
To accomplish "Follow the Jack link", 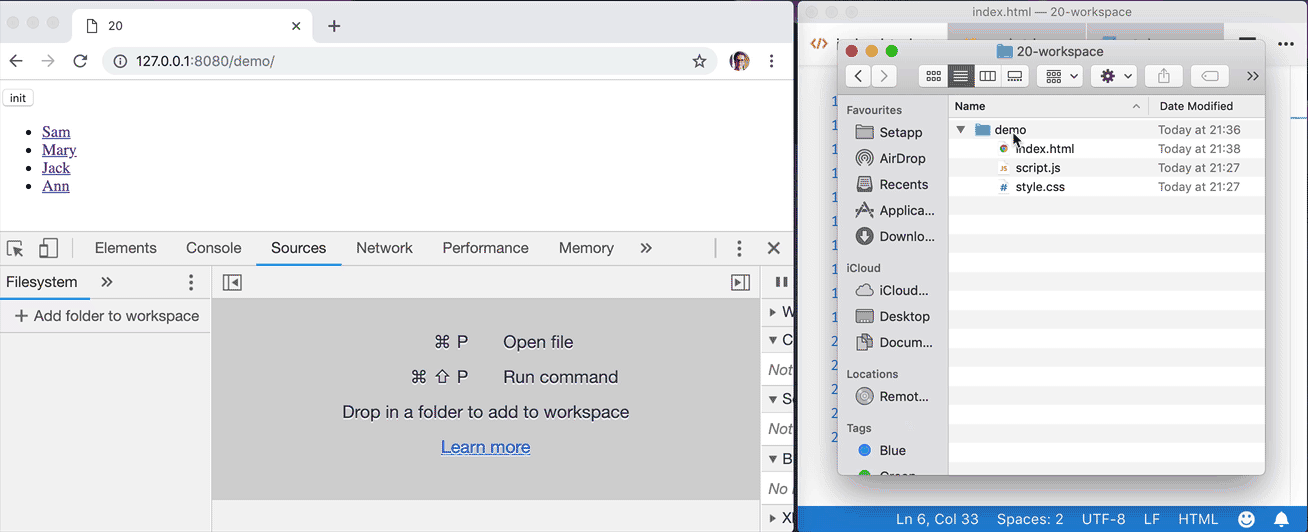I will click(x=56, y=168).
